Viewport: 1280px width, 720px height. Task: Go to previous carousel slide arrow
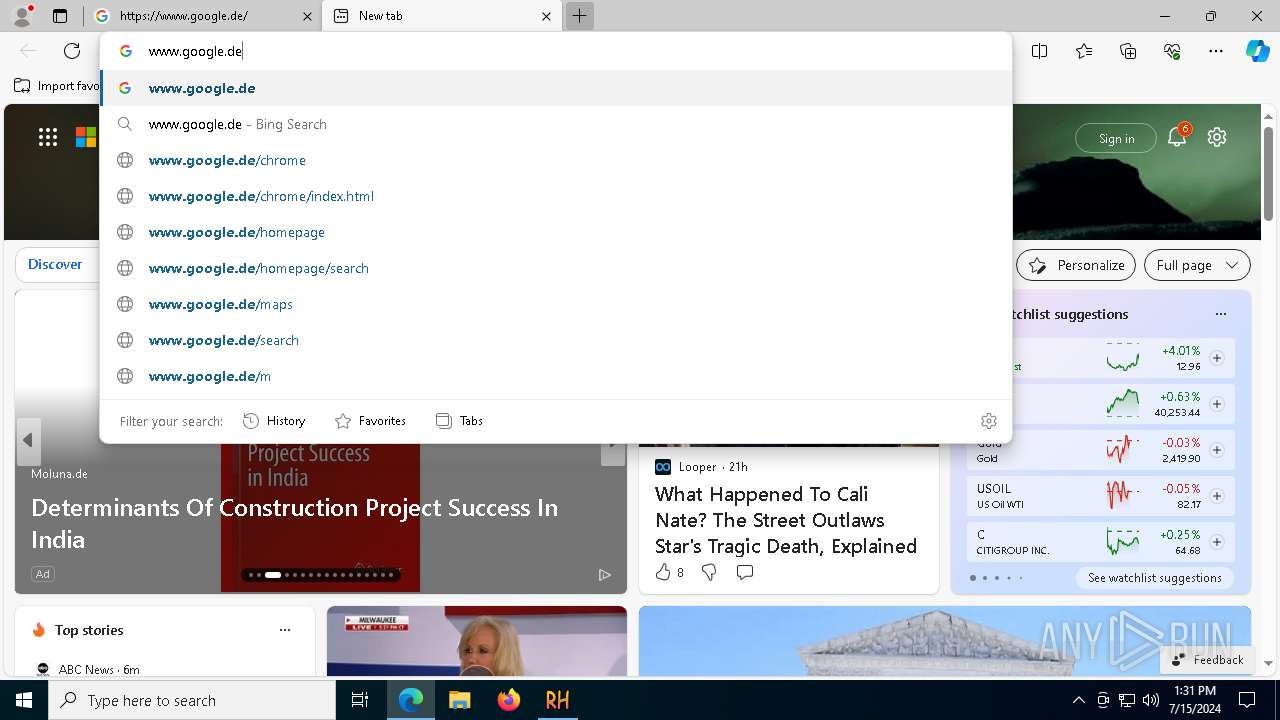coord(28,441)
